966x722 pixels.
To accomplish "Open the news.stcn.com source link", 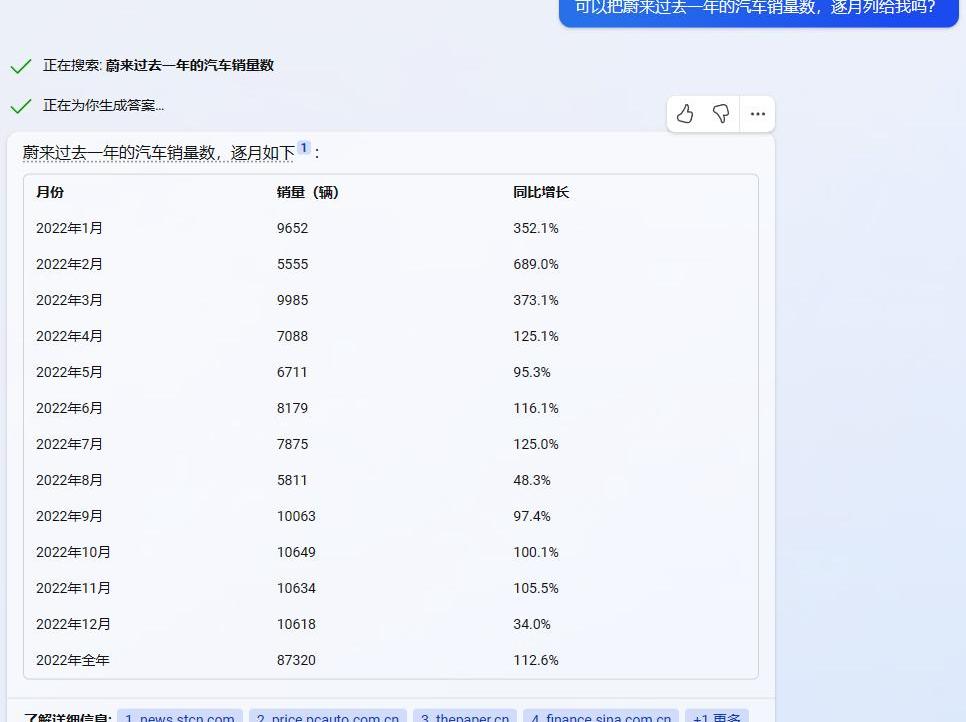I will 180,716.
